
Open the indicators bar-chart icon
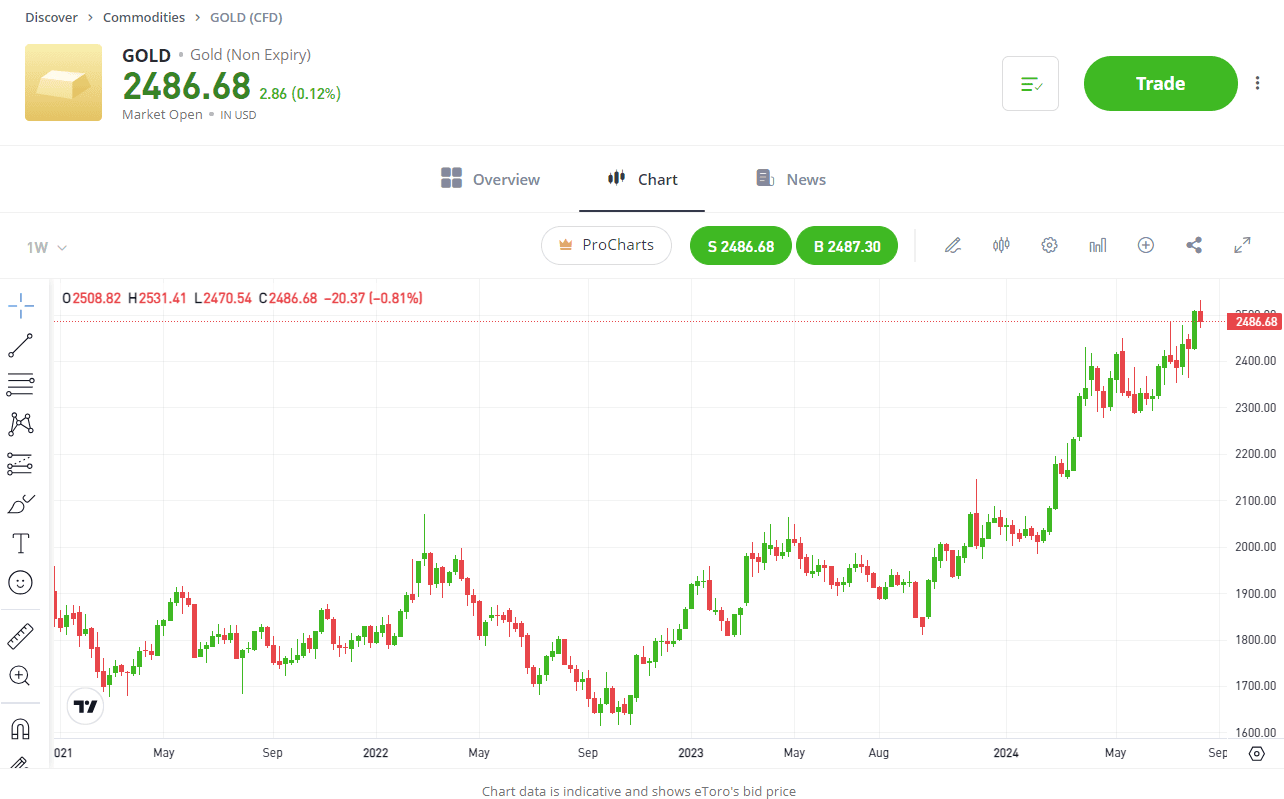1098,245
